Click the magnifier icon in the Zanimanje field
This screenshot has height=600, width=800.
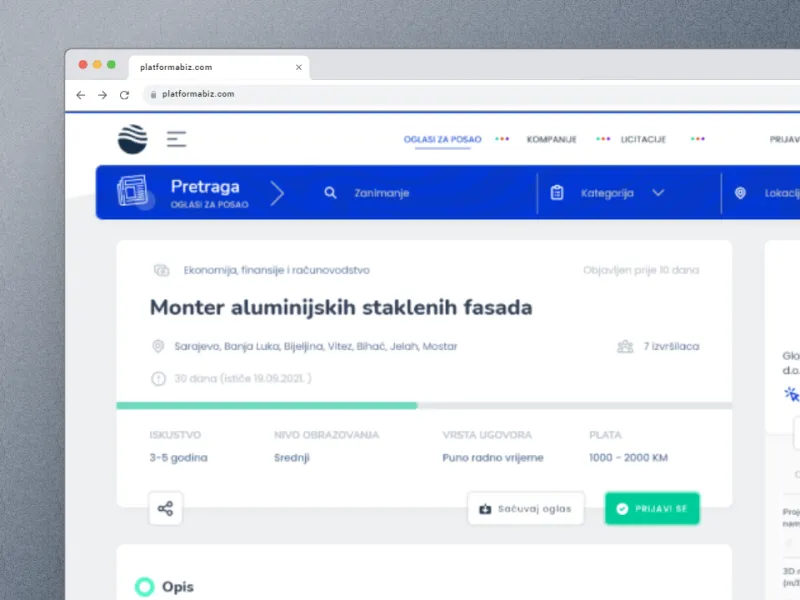click(330, 192)
